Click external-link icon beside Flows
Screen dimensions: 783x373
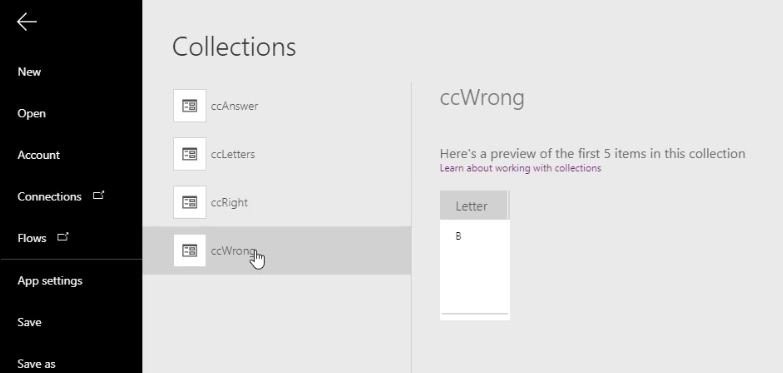pos(62,237)
